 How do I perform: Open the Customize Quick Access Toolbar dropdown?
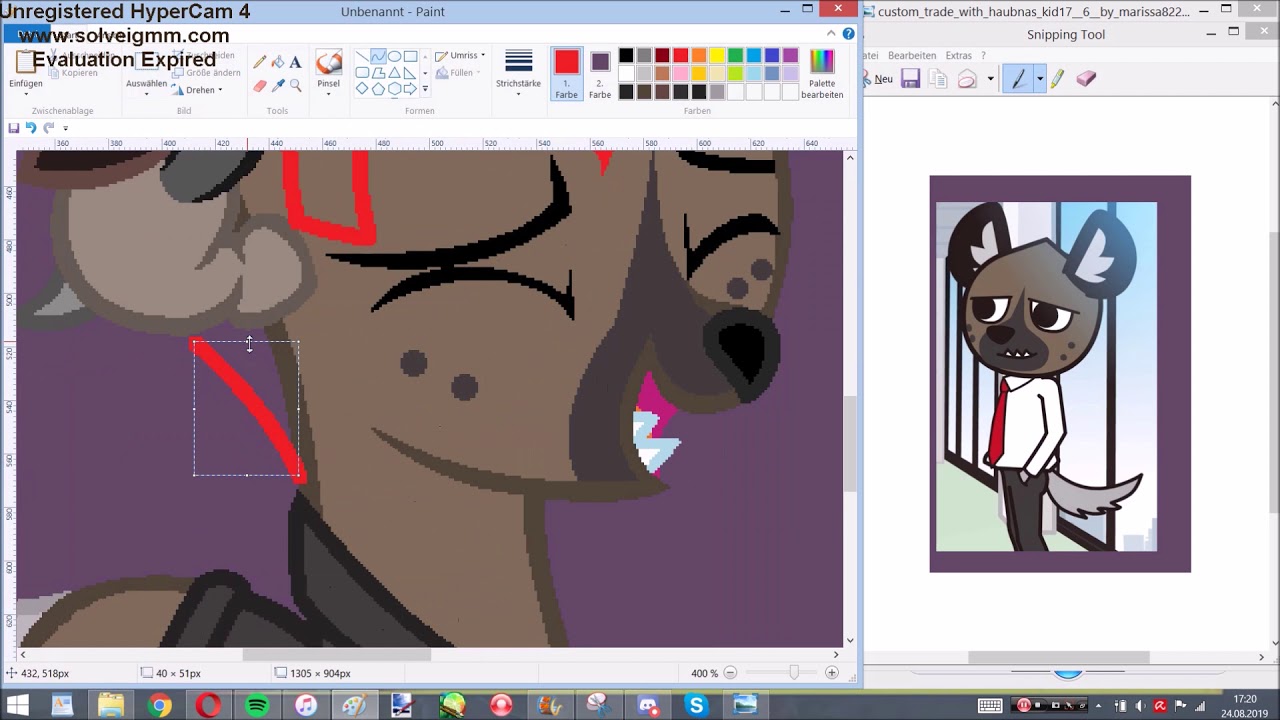(x=65, y=128)
